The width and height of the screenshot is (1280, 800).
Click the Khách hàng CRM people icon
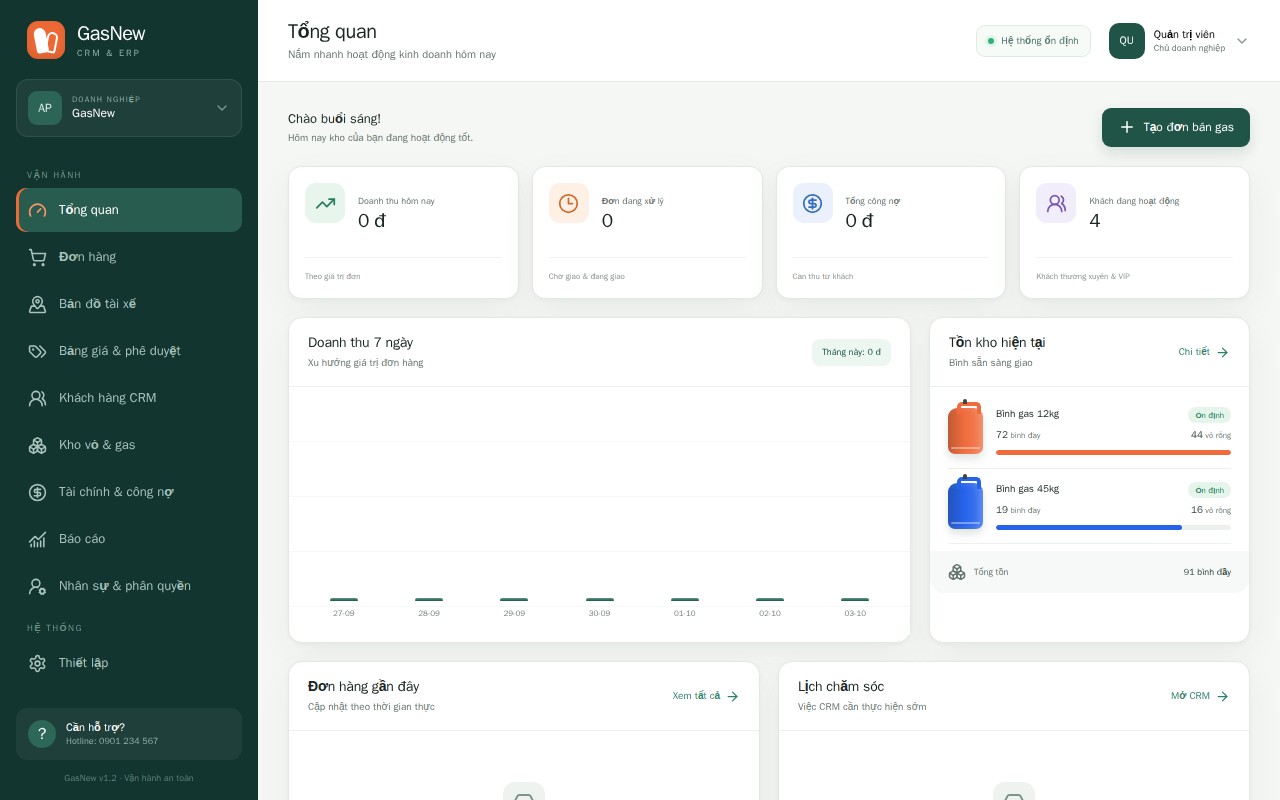(x=38, y=398)
